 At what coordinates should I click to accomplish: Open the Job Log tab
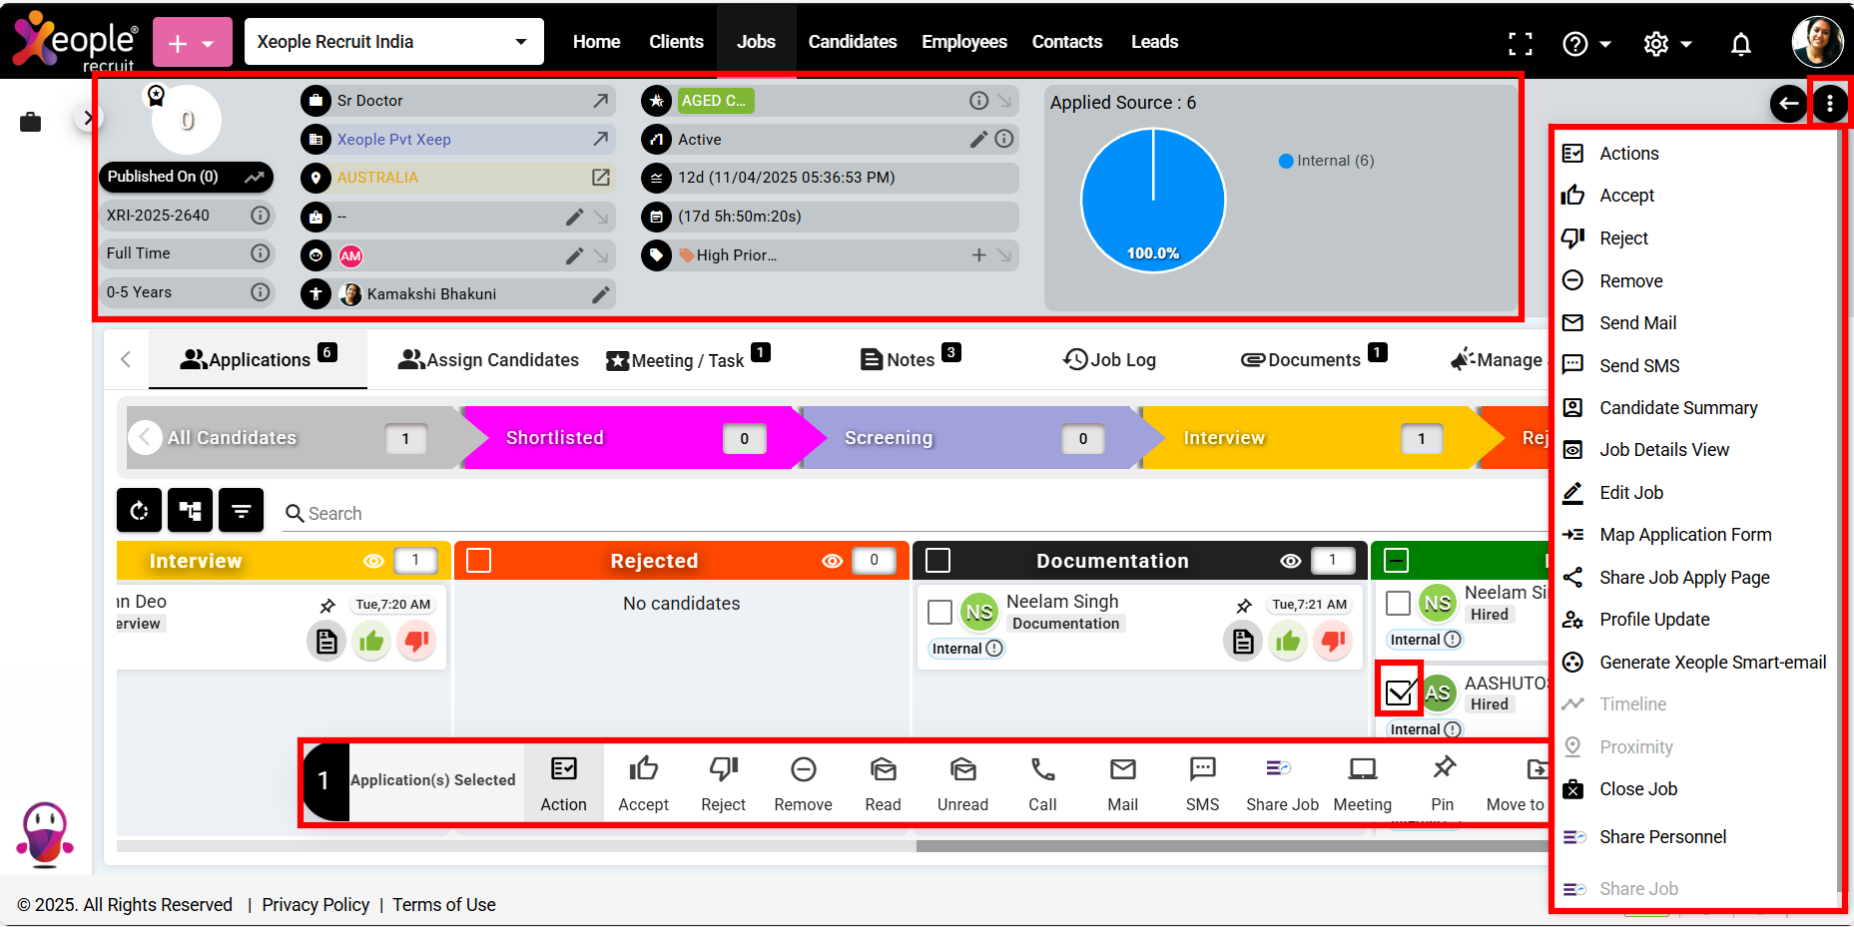point(1109,359)
